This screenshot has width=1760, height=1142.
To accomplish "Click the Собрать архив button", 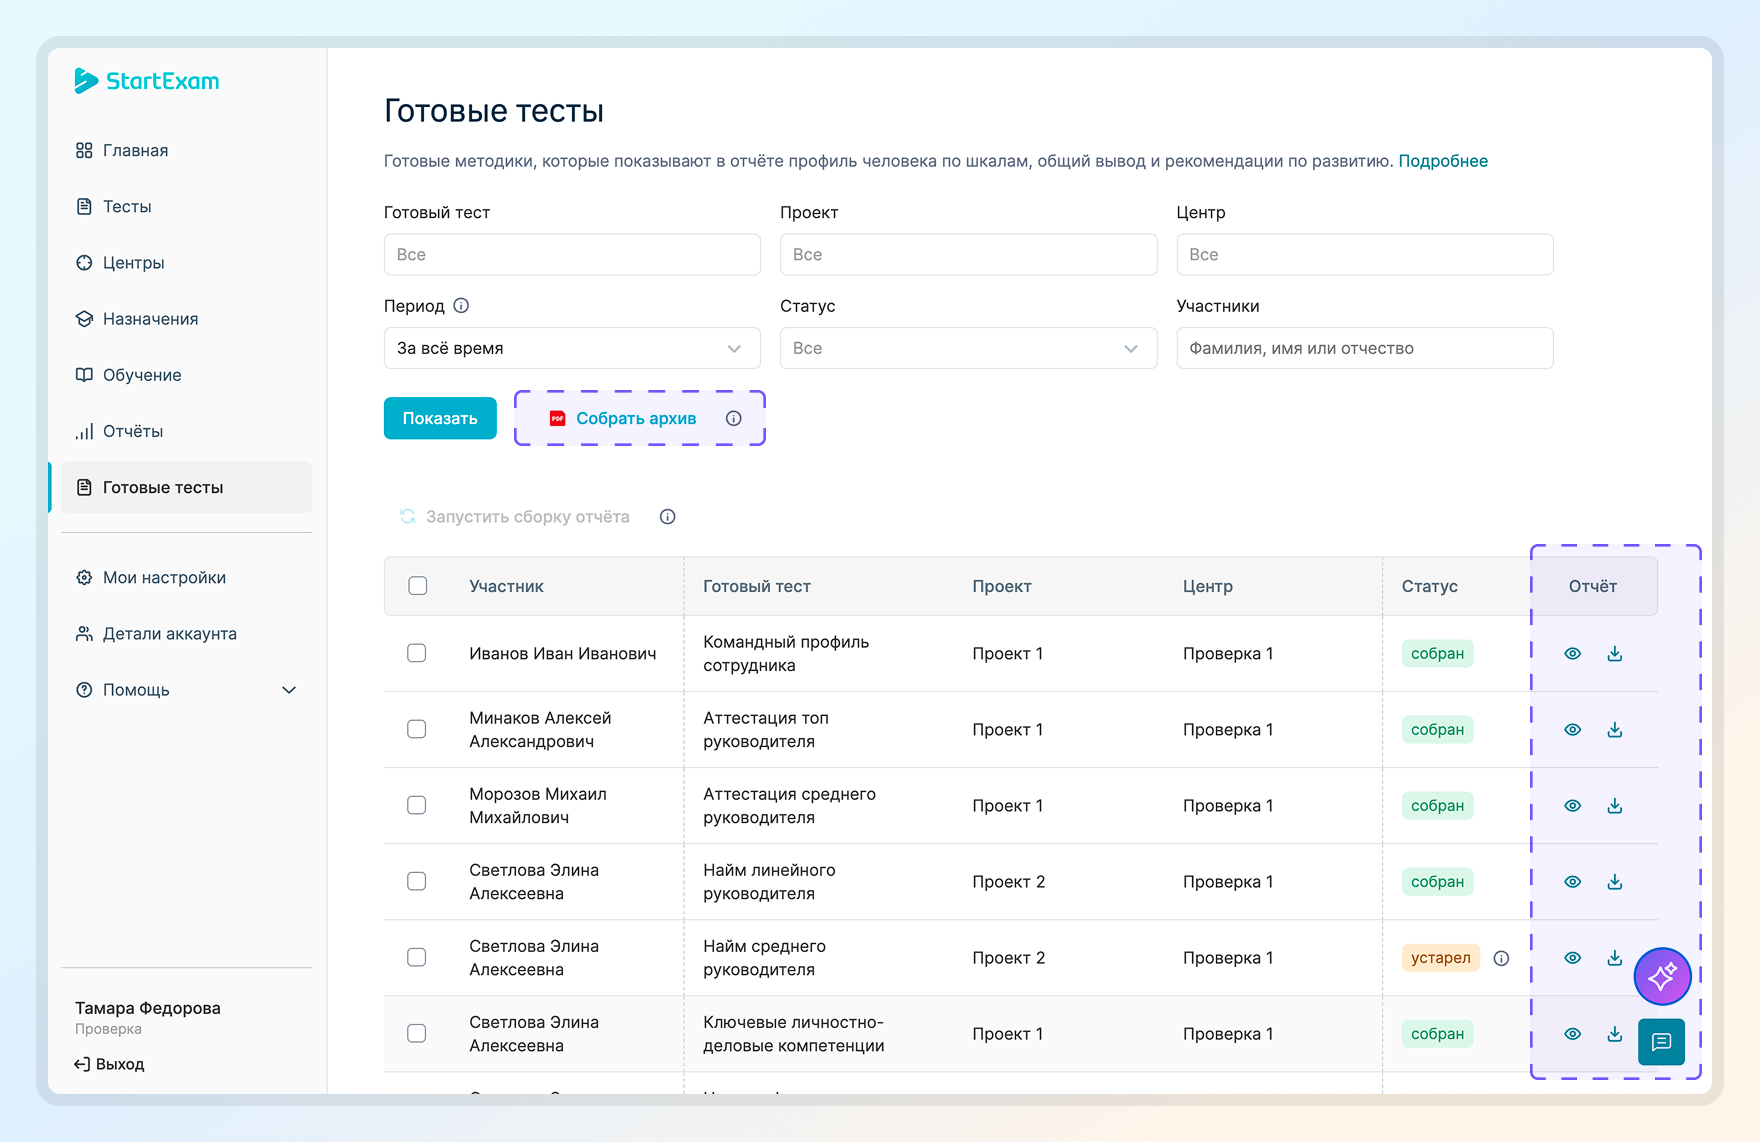I will click(623, 418).
